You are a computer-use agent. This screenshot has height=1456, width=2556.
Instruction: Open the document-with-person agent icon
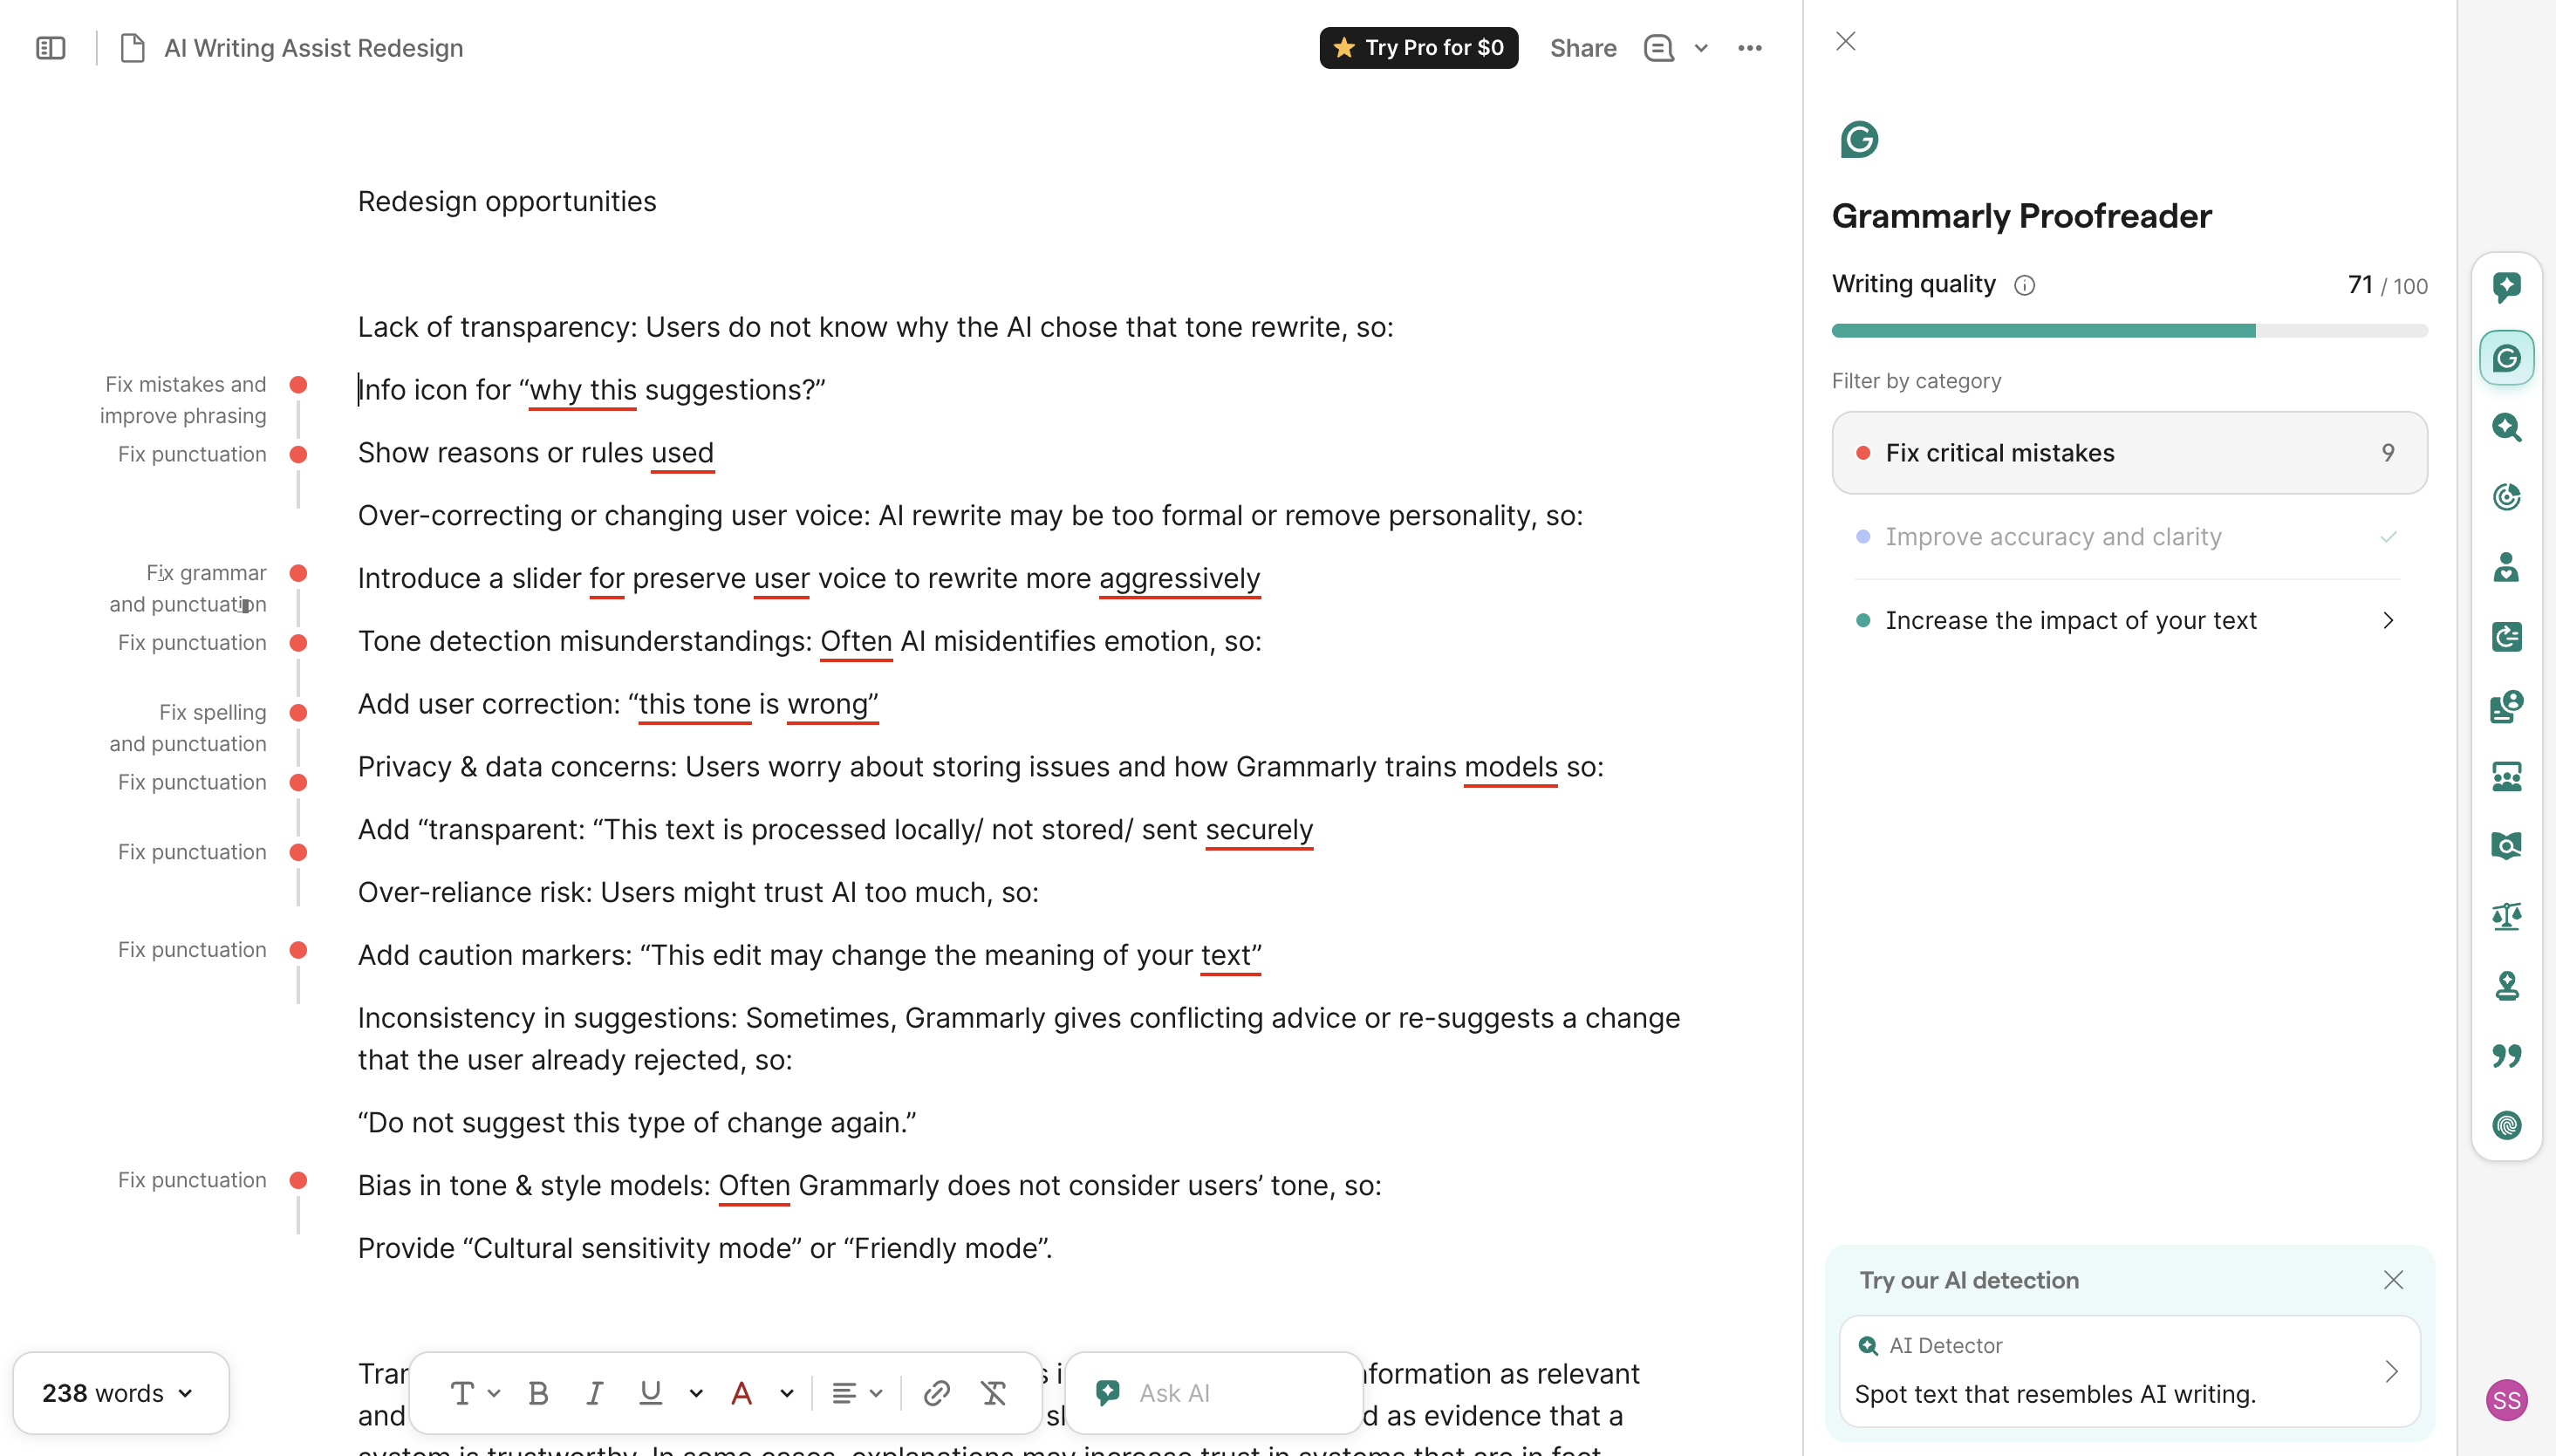tap(2506, 707)
